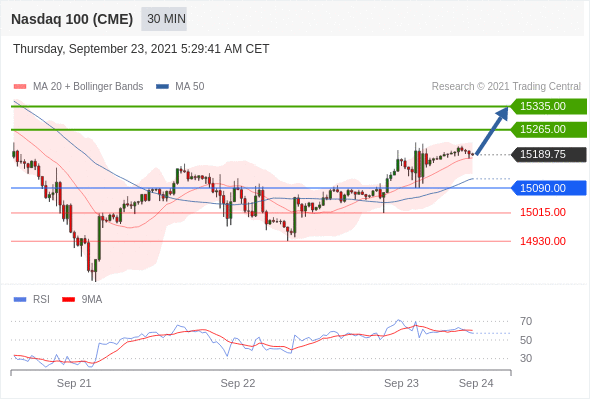Image resolution: width=590 pixels, height=400 pixels.
Task: Click the 30 MIN timeframe button
Action: coord(164,19)
